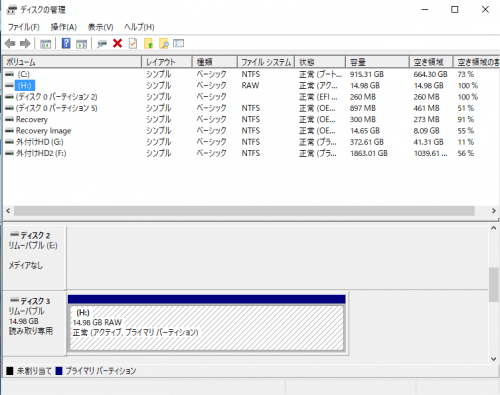This screenshot has width=500, height=395.
Task: Click the 正常 (EFI ... status cell
Action: click(x=318, y=97)
